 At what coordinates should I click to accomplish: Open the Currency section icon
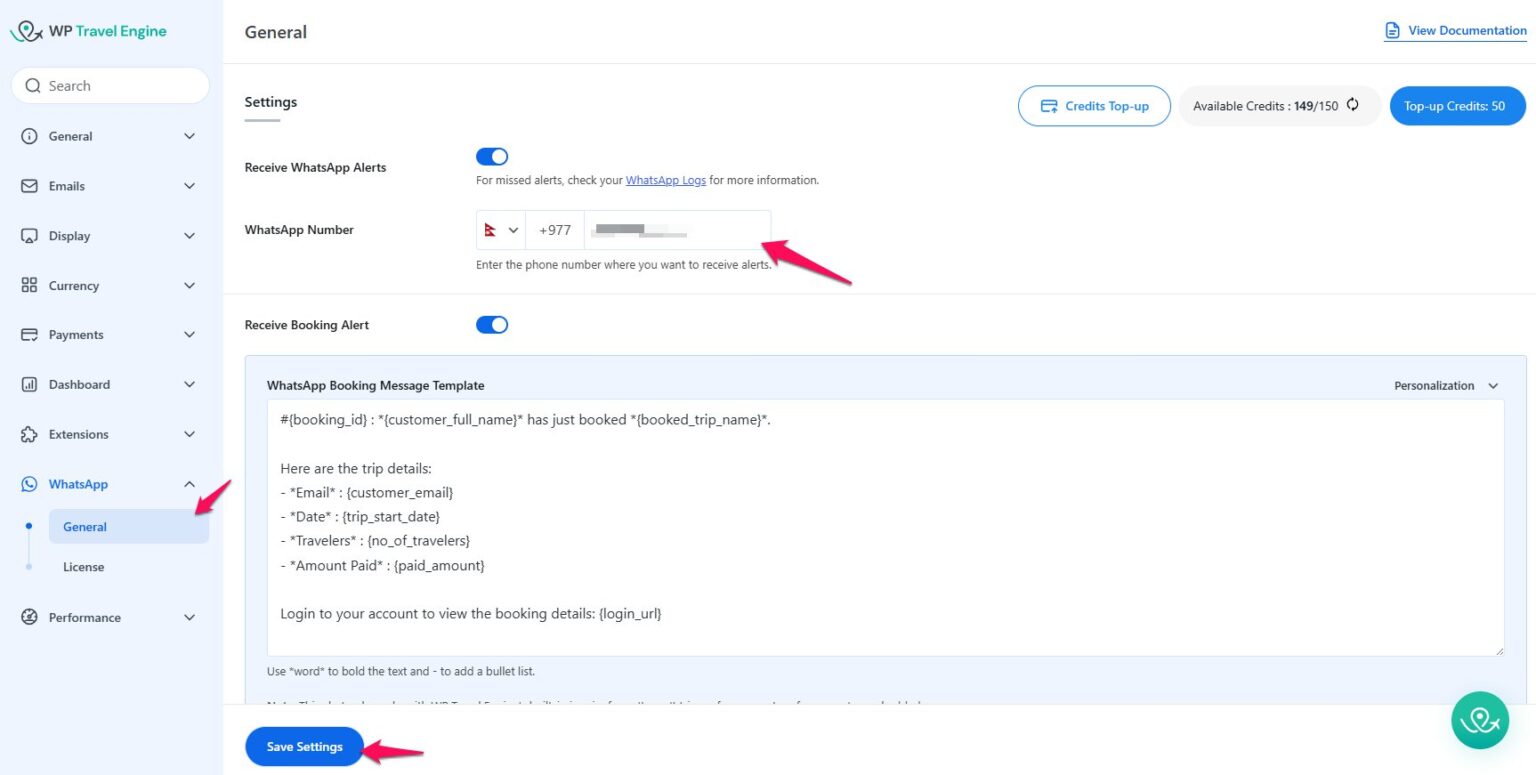(x=29, y=286)
